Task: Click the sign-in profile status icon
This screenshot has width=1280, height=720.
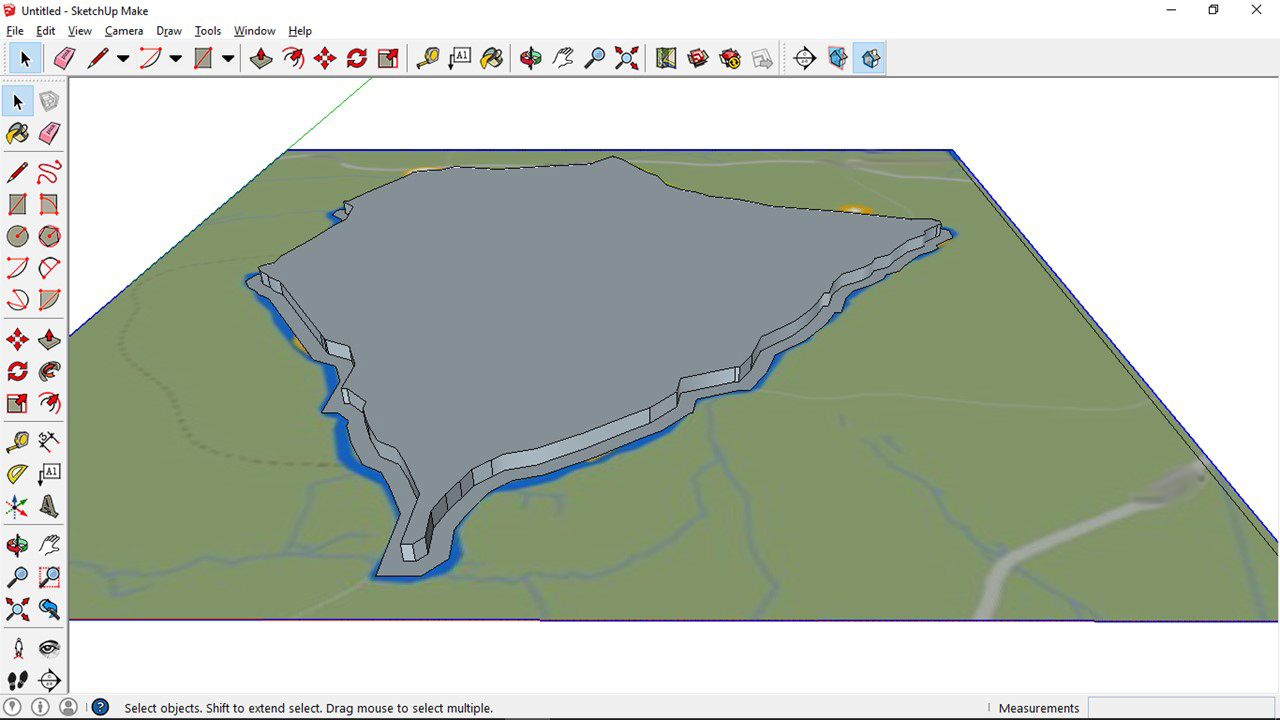Action: pos(68,707)
